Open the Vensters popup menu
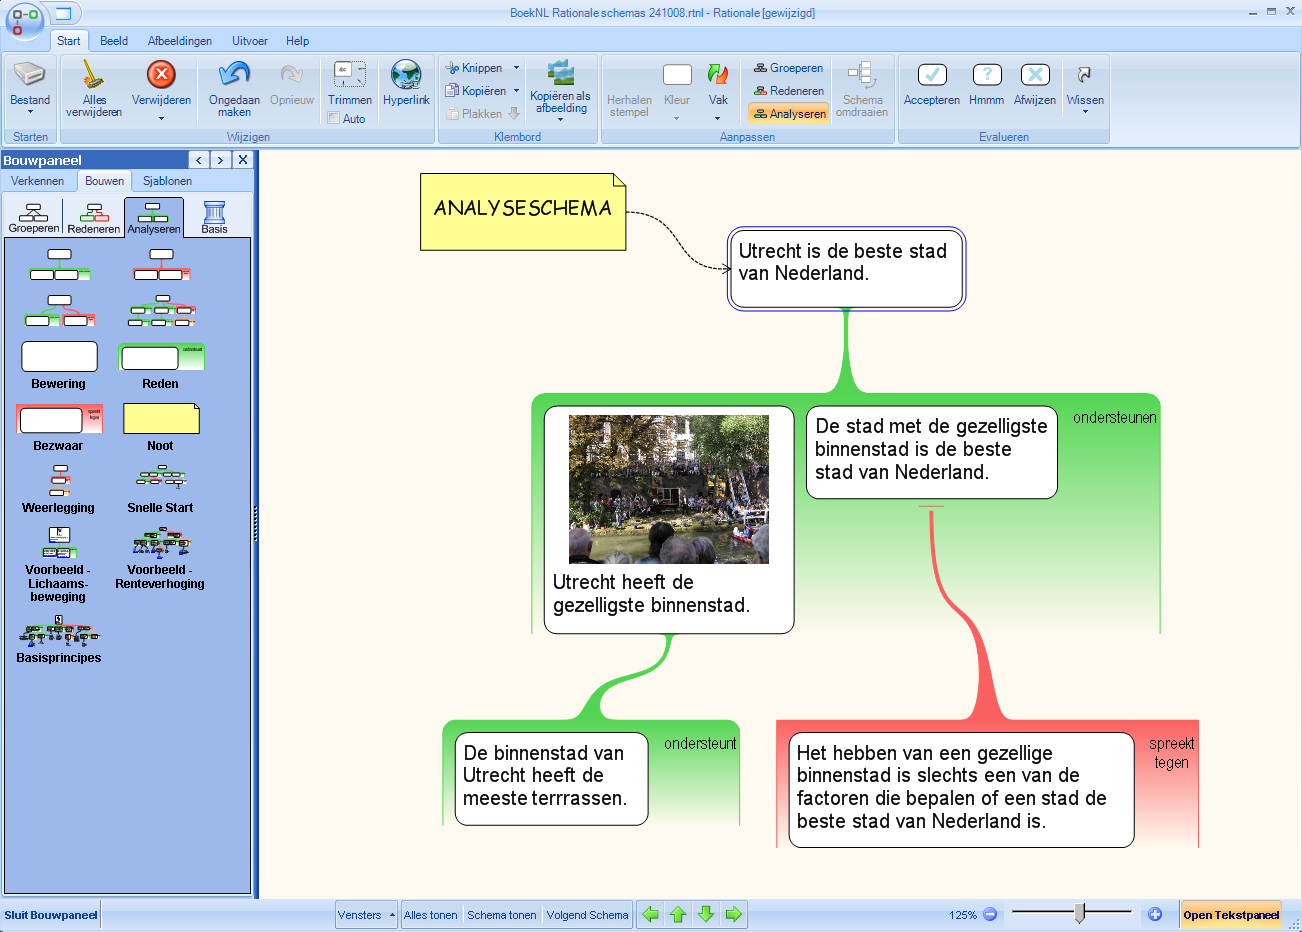 pyautogui.click(x=366, y=915)
